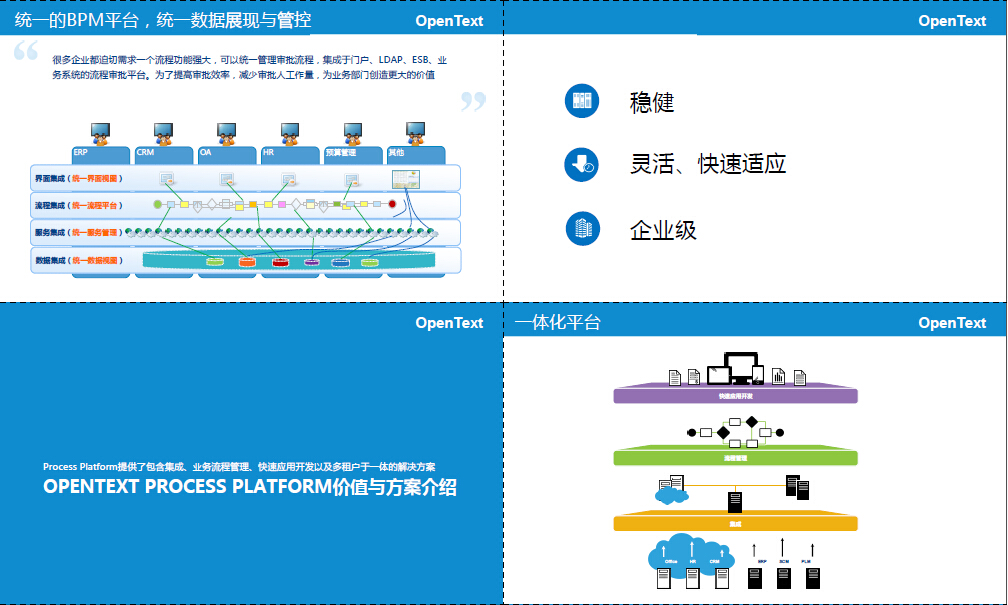Screen dimensions: 1008x605
Task: Click the workstation icon above 预算管理
Action: click(x=352, y=134)
